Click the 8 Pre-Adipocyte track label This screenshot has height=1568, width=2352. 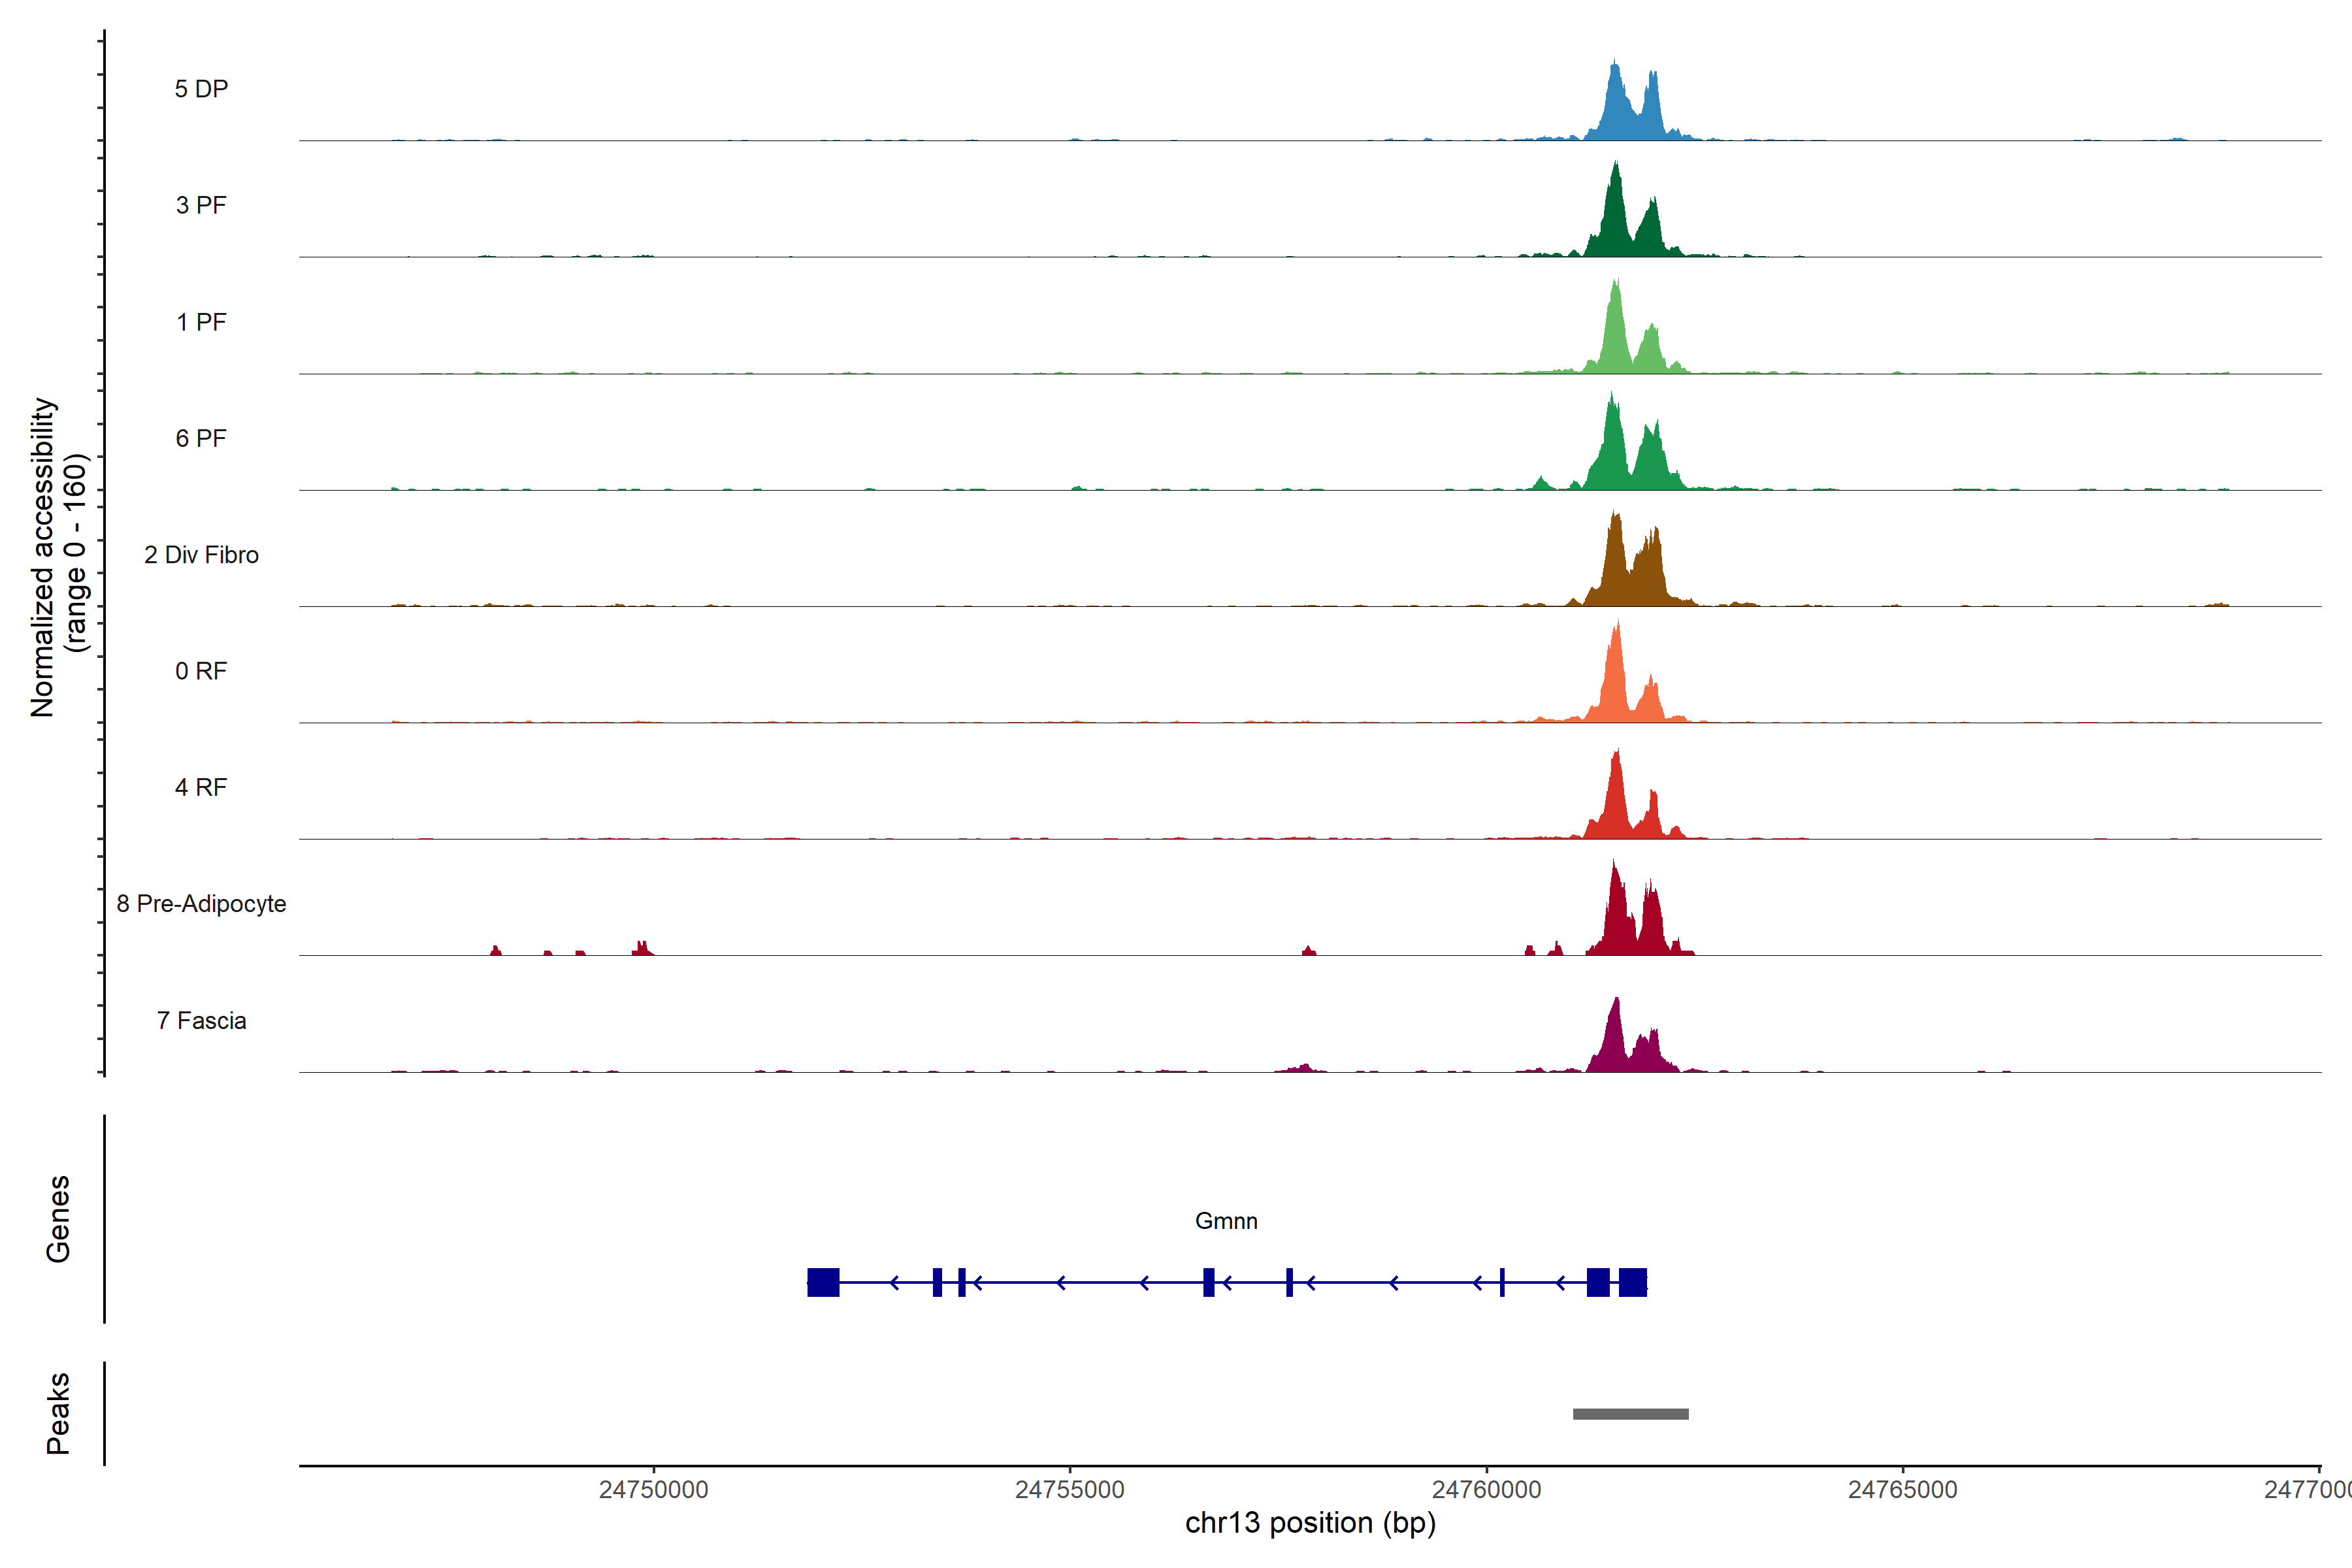(201, 904)
